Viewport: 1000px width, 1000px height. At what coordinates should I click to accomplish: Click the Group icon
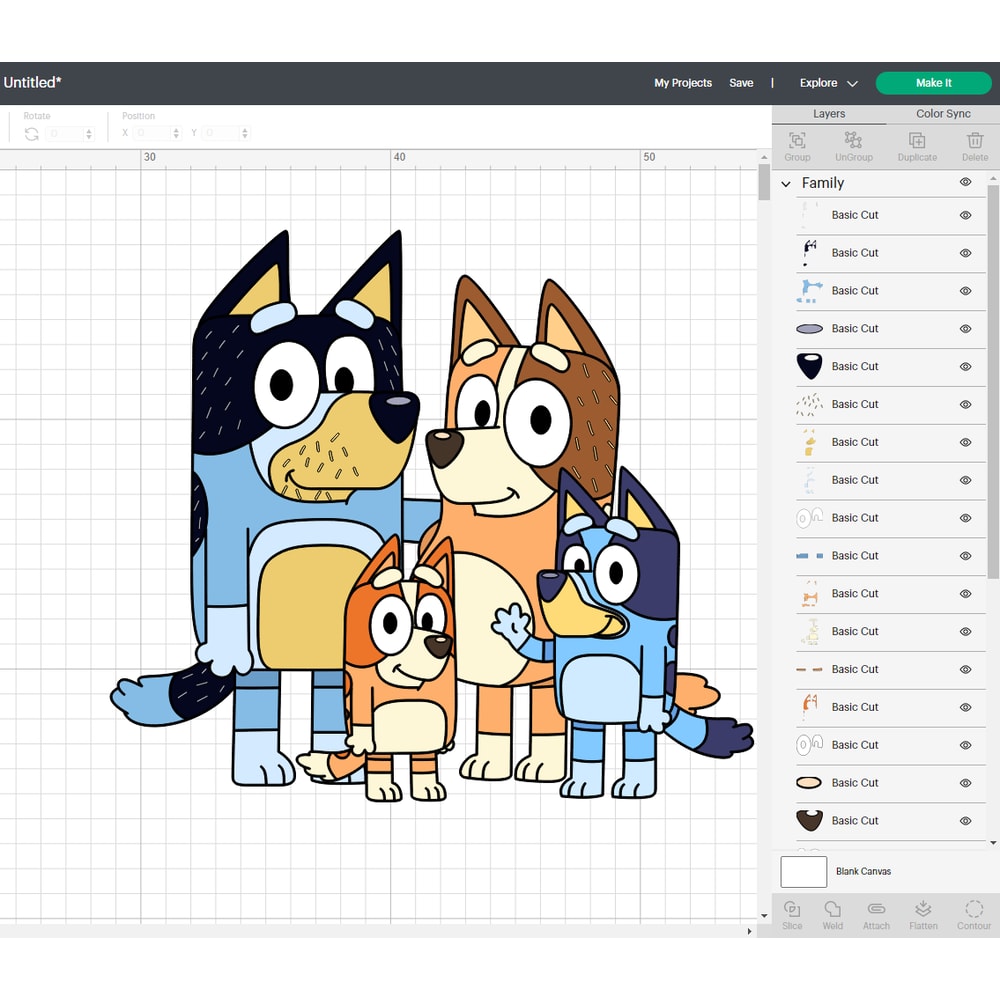pyautogui.click(x=797, y=145)
